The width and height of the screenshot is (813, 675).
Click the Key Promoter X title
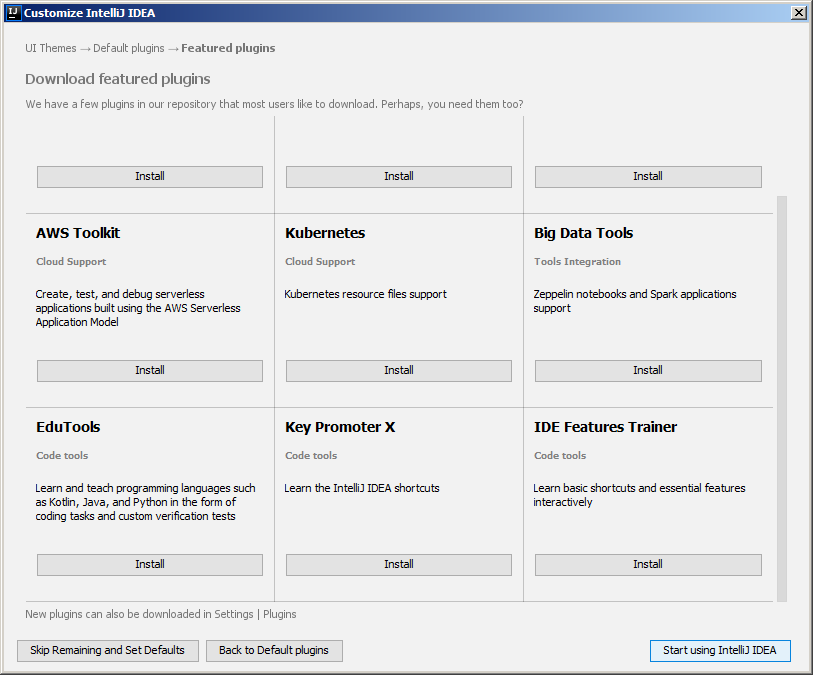(x=340, y=427)
